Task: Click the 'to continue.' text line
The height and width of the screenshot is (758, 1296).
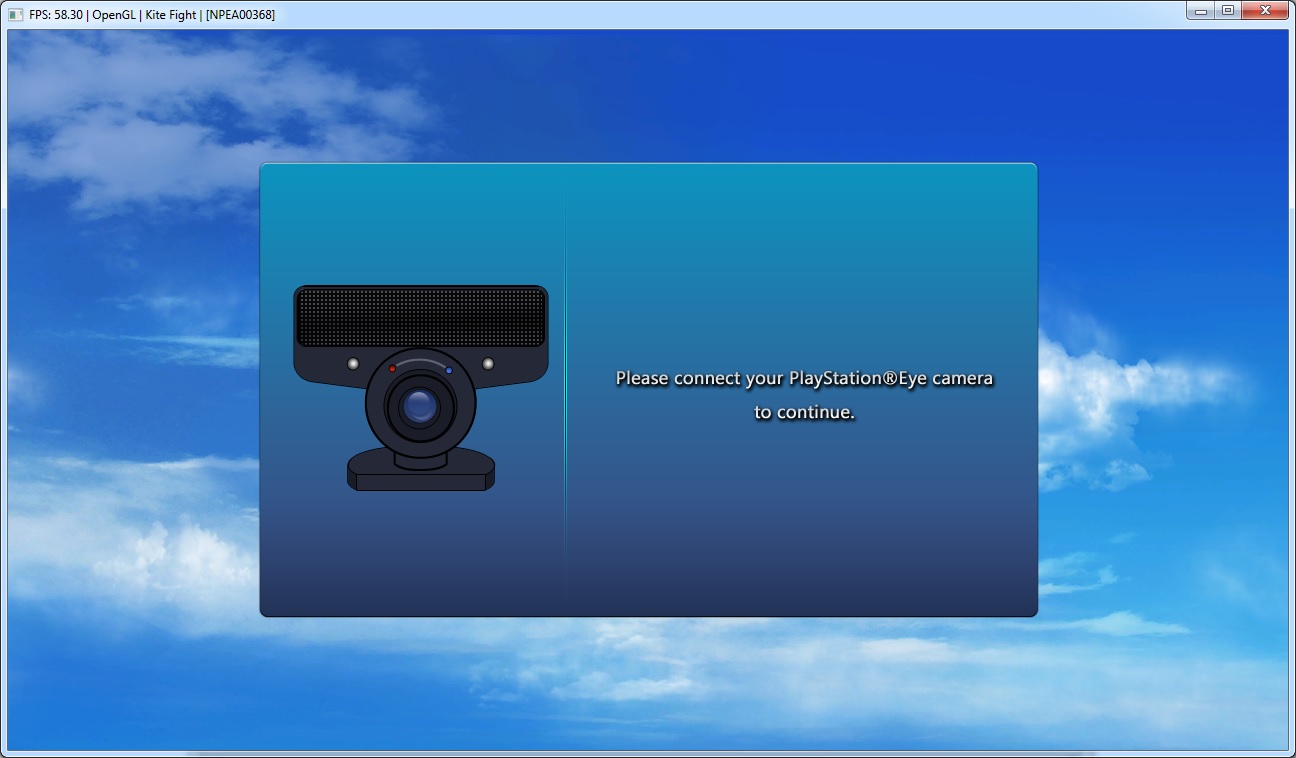Action: (805, 412)
